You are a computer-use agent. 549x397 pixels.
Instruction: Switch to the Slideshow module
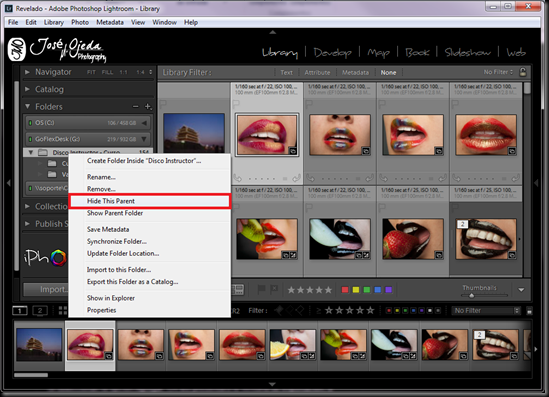point(468,53)
